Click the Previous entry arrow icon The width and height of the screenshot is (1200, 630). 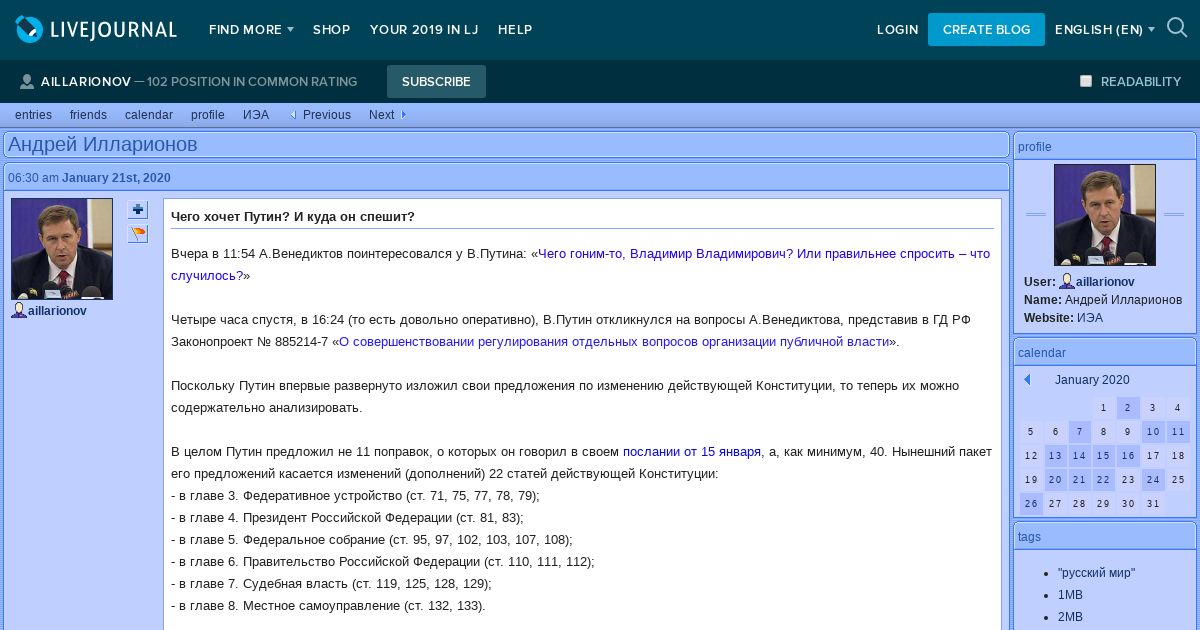coord(294,115)
